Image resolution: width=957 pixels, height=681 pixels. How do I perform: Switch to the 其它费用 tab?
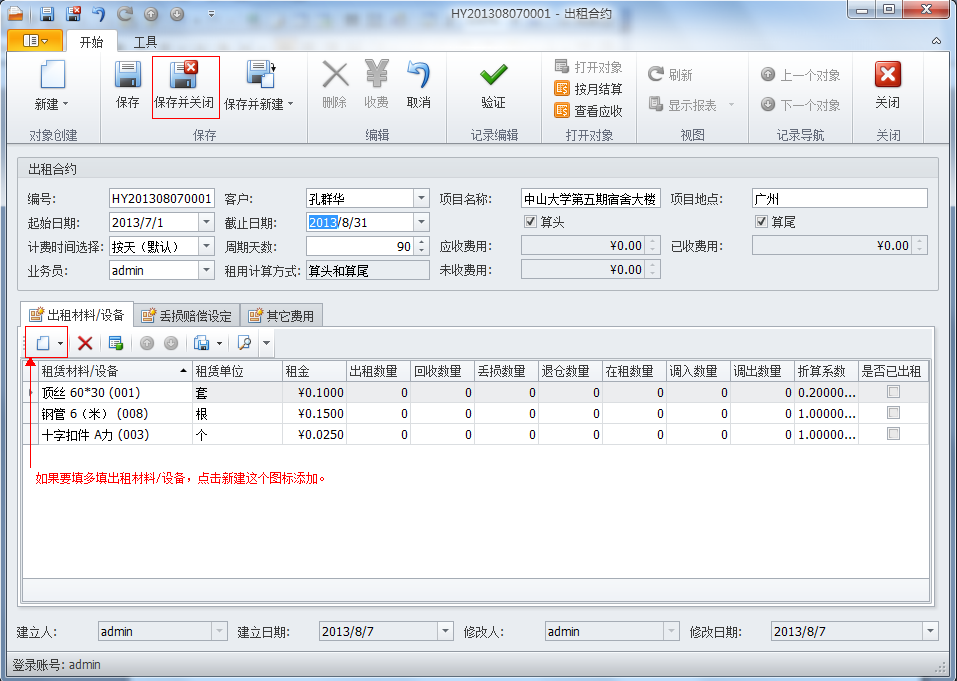(281, 315)
